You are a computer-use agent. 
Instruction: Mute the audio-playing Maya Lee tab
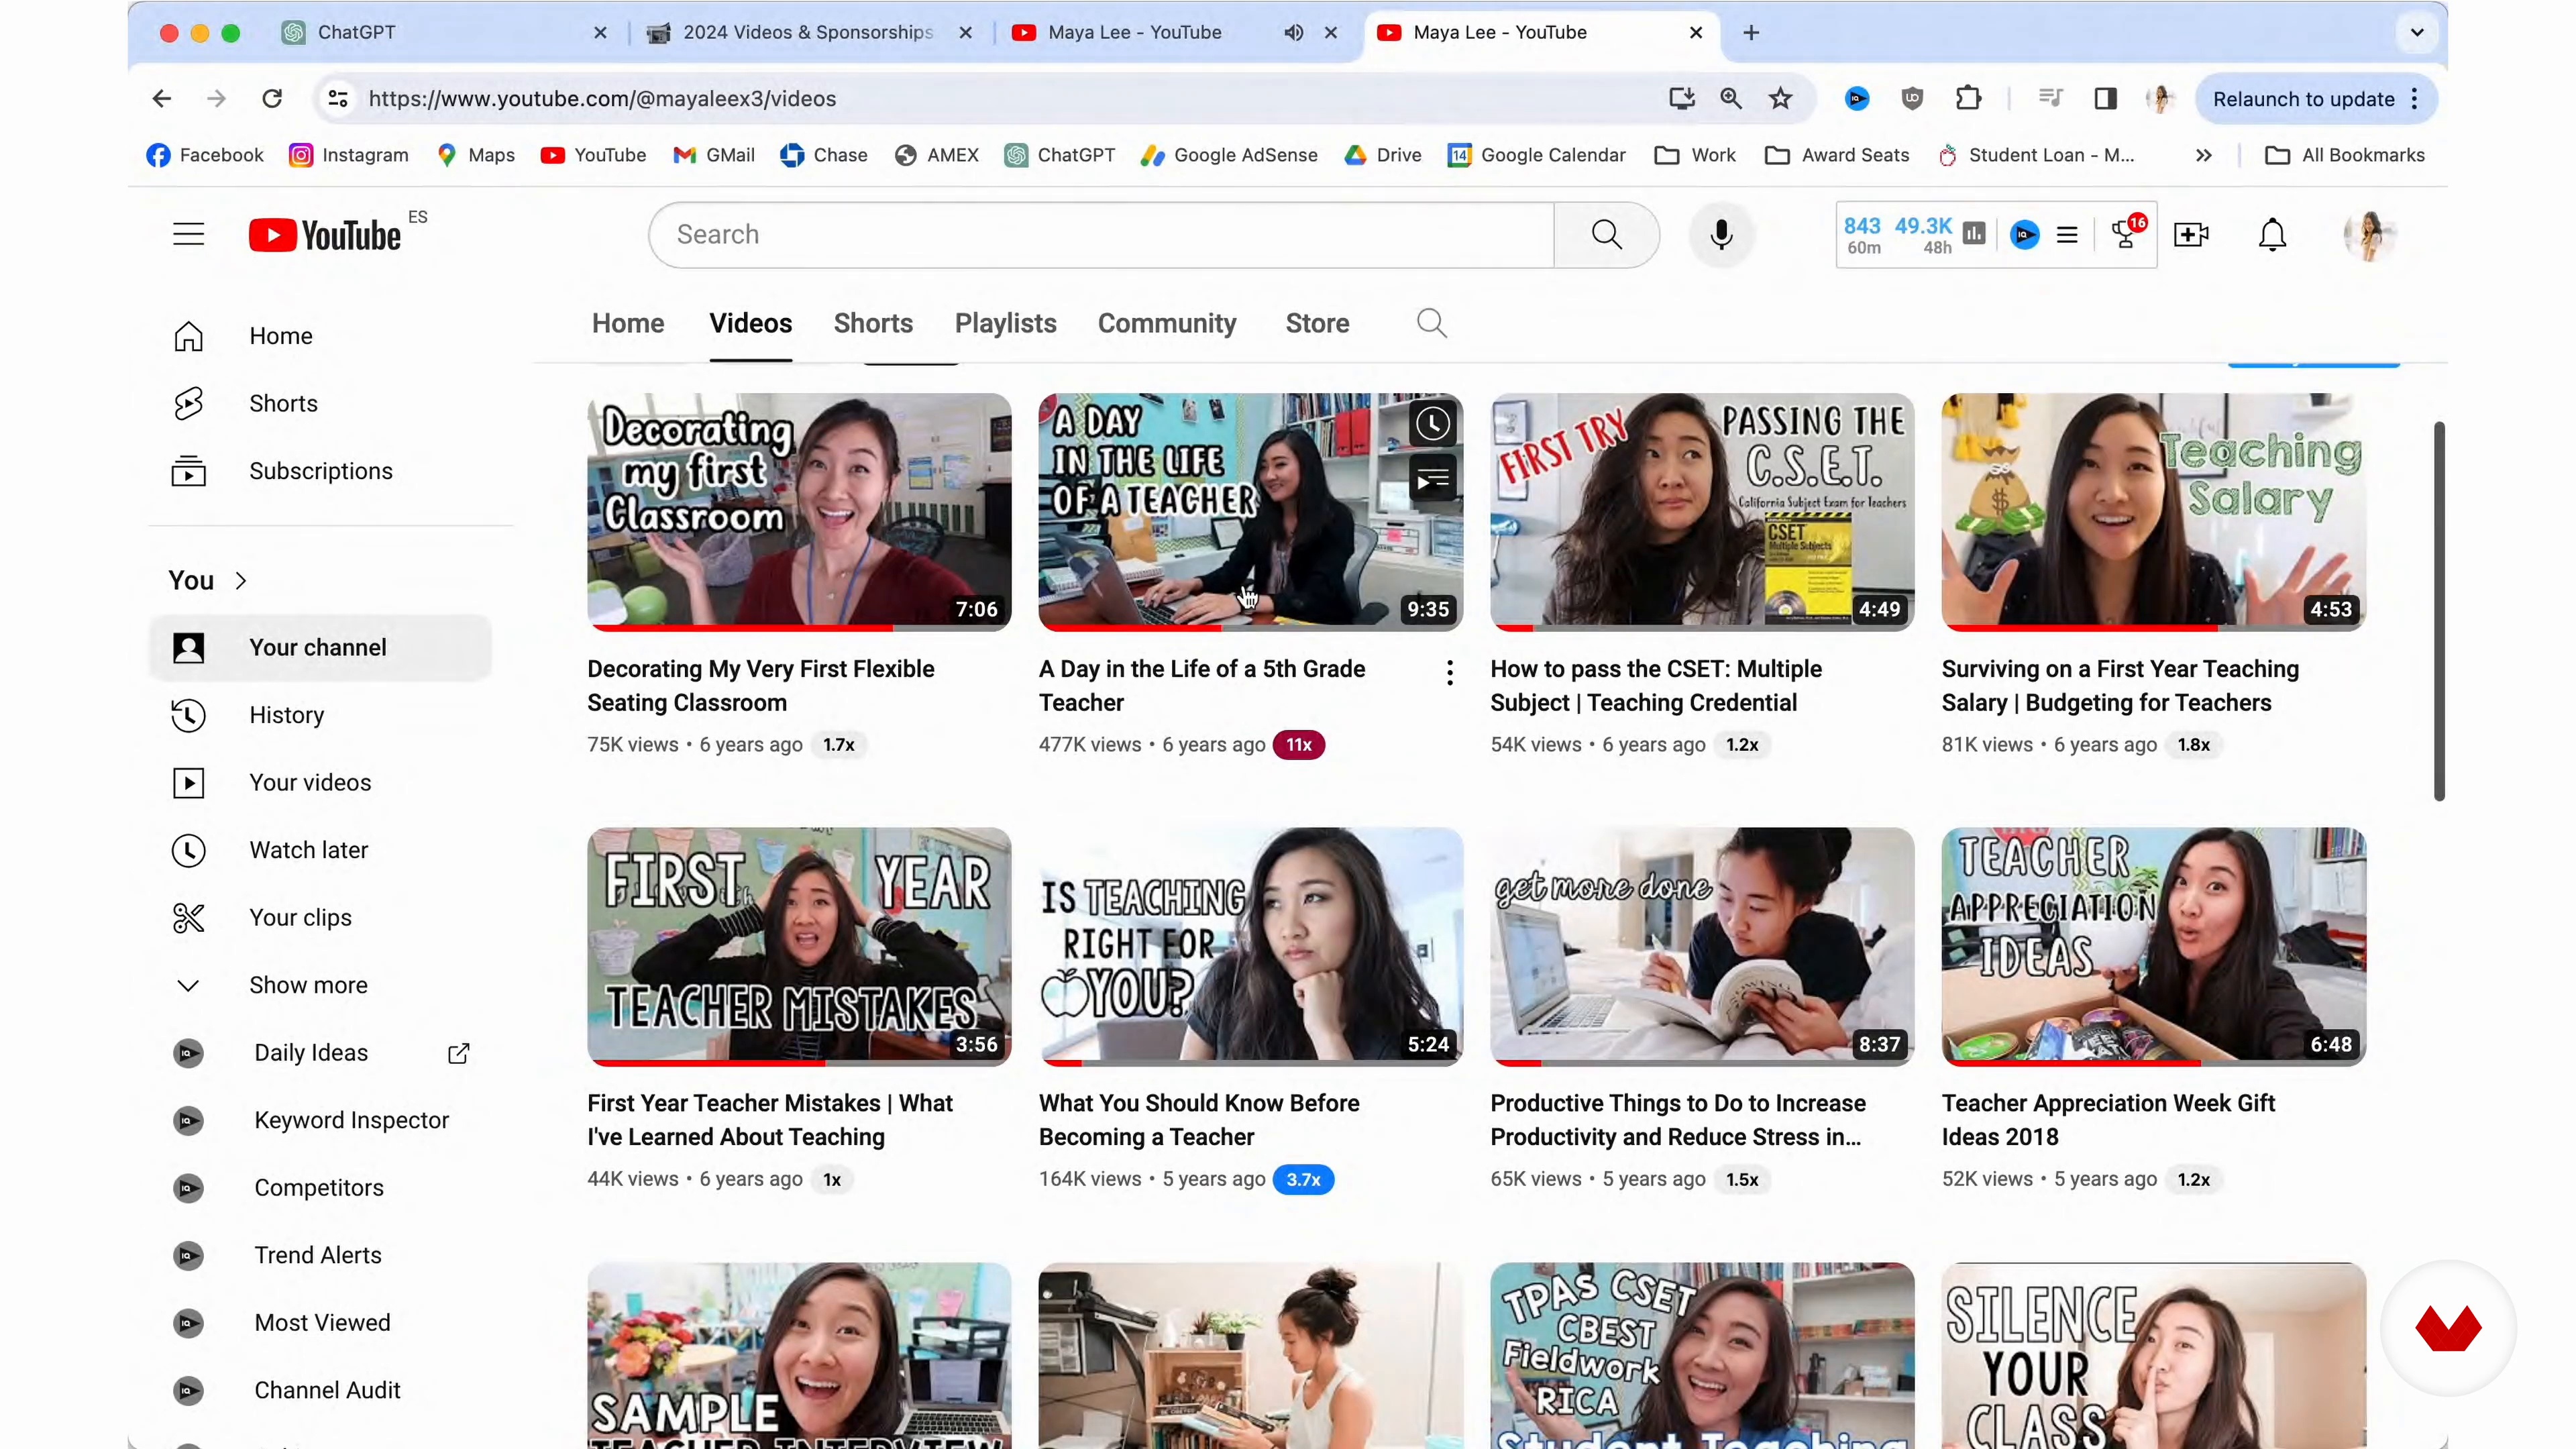1293,32
